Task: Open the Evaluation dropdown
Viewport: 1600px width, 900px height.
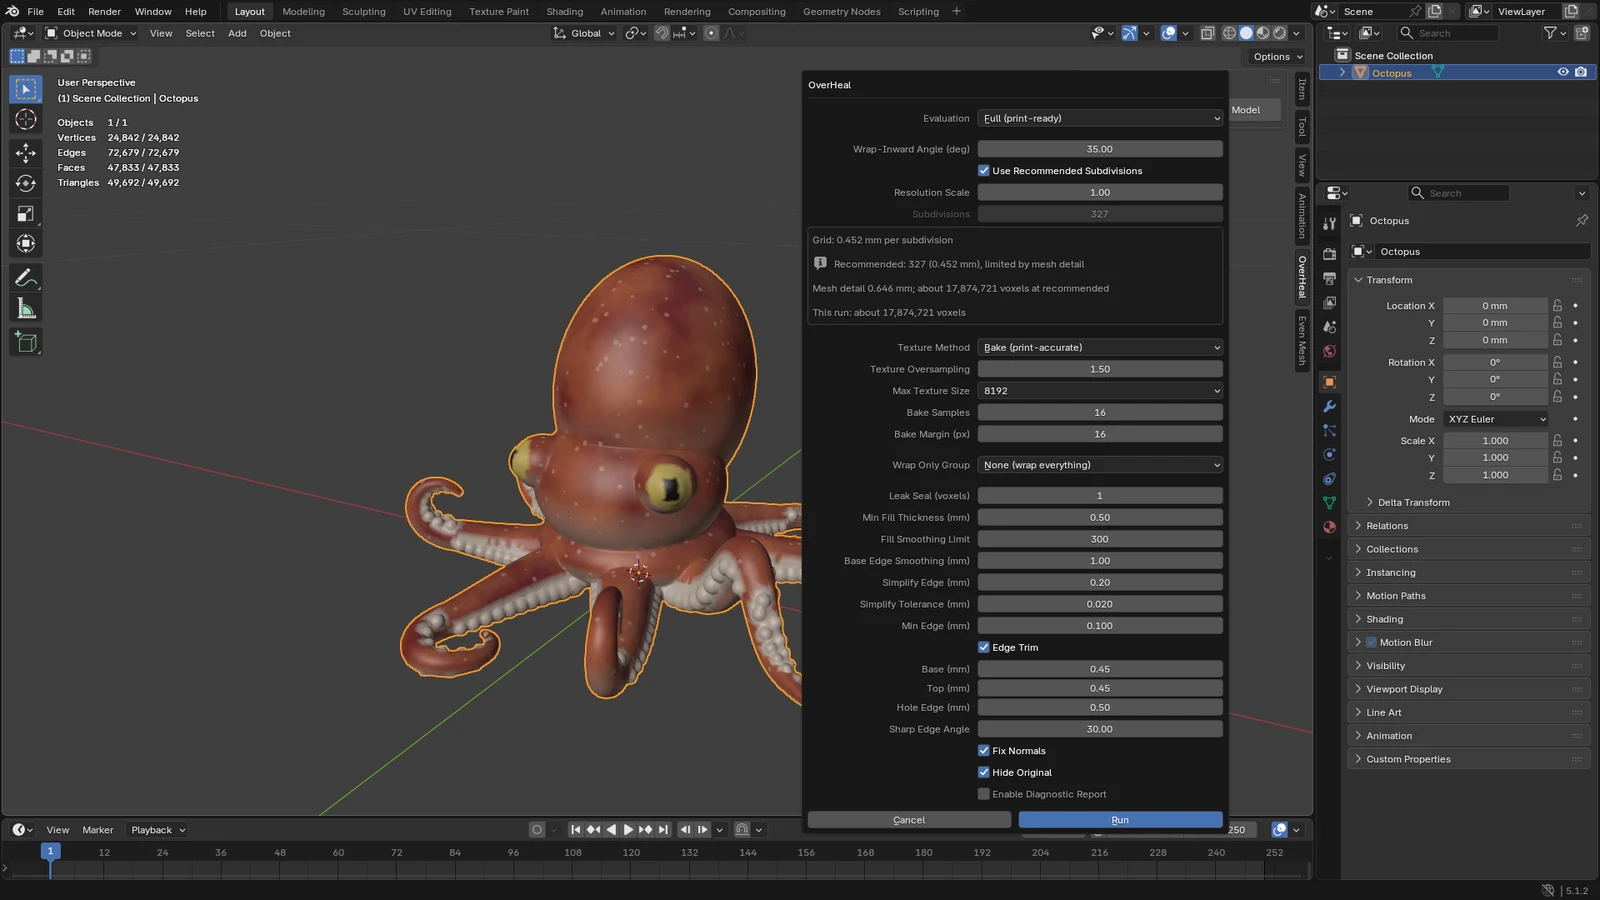Action: (1100, 118)
